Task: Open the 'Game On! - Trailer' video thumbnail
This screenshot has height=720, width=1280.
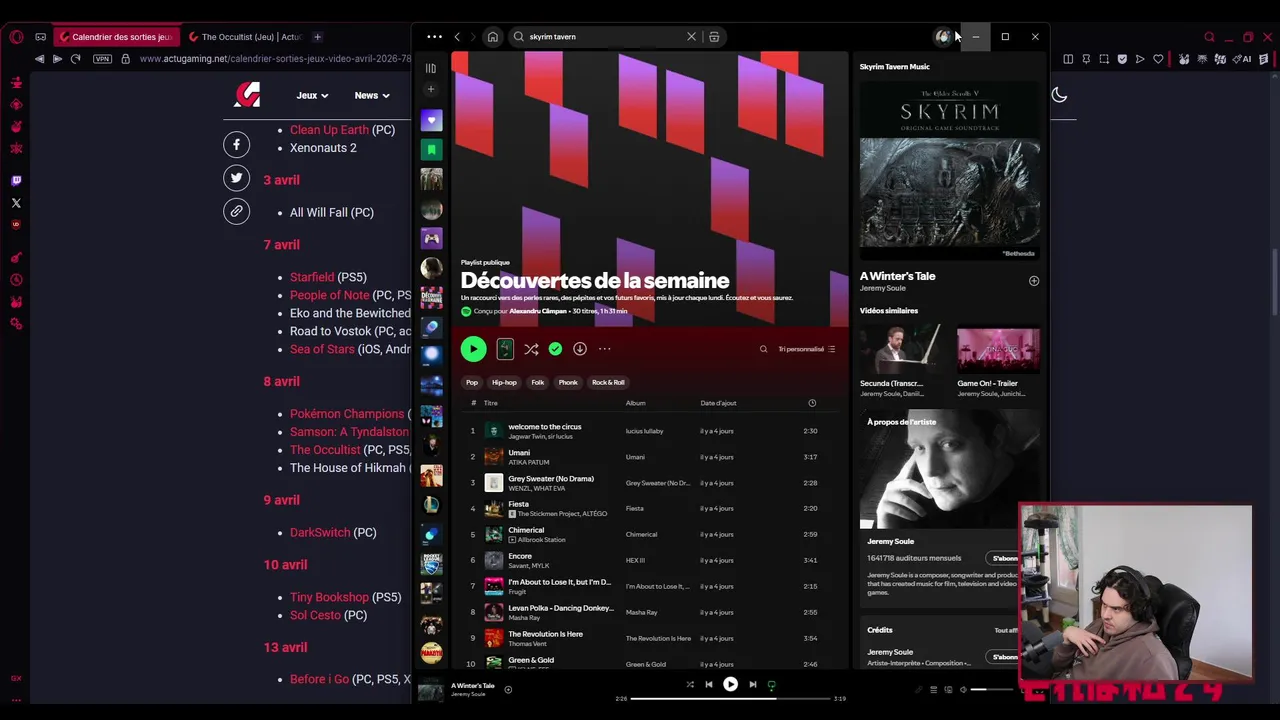Action: (998, 350)
